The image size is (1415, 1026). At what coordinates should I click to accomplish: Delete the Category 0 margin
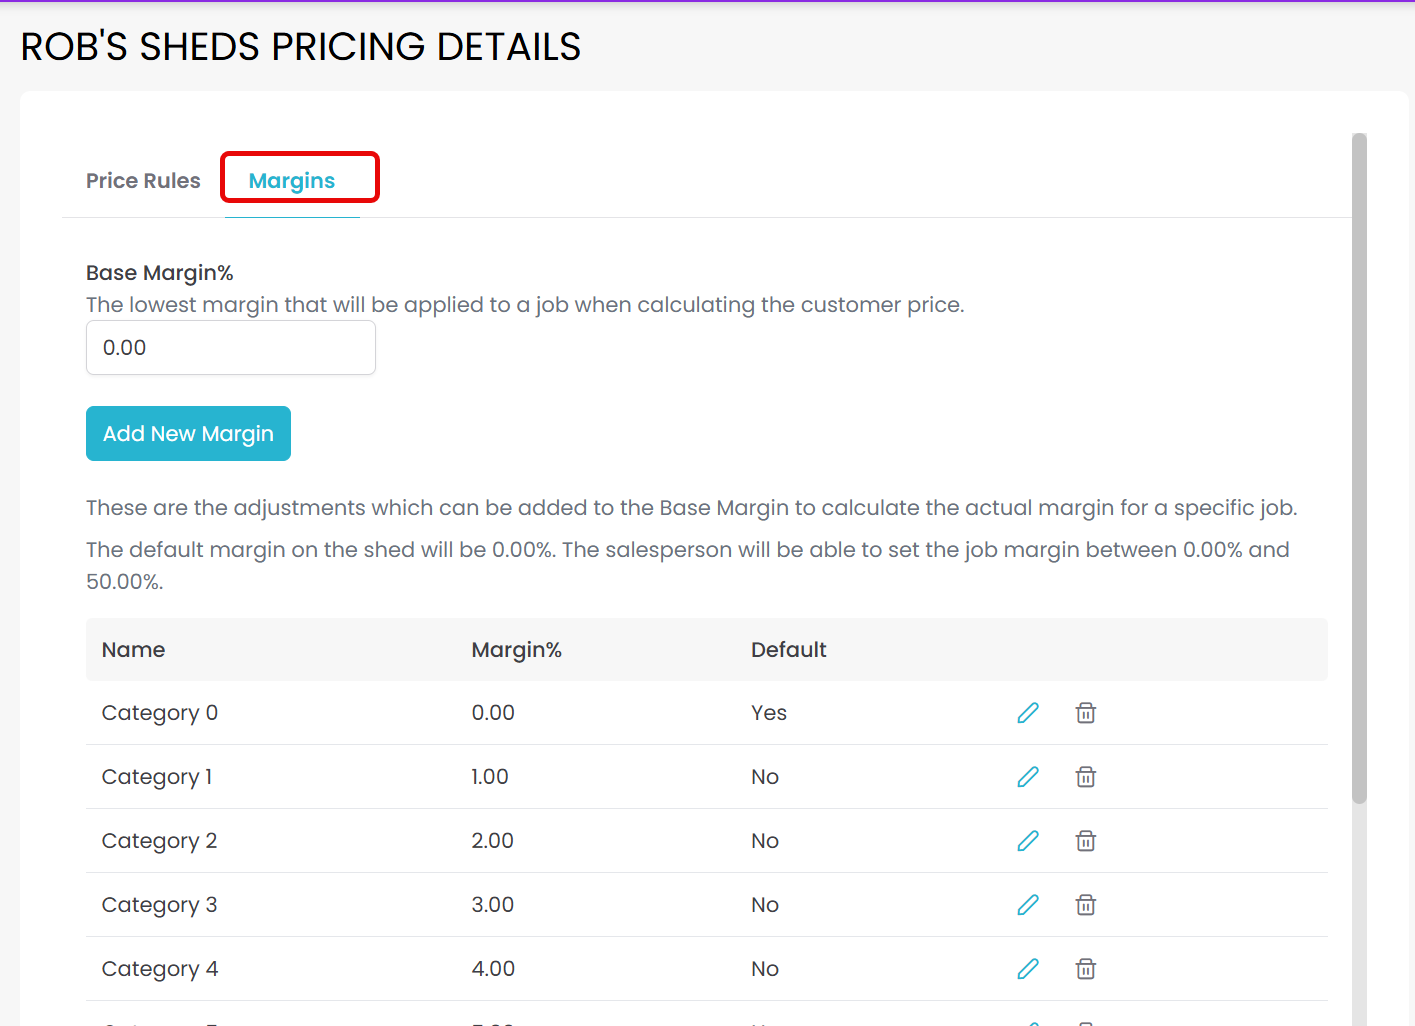[x=1085, y=713]
